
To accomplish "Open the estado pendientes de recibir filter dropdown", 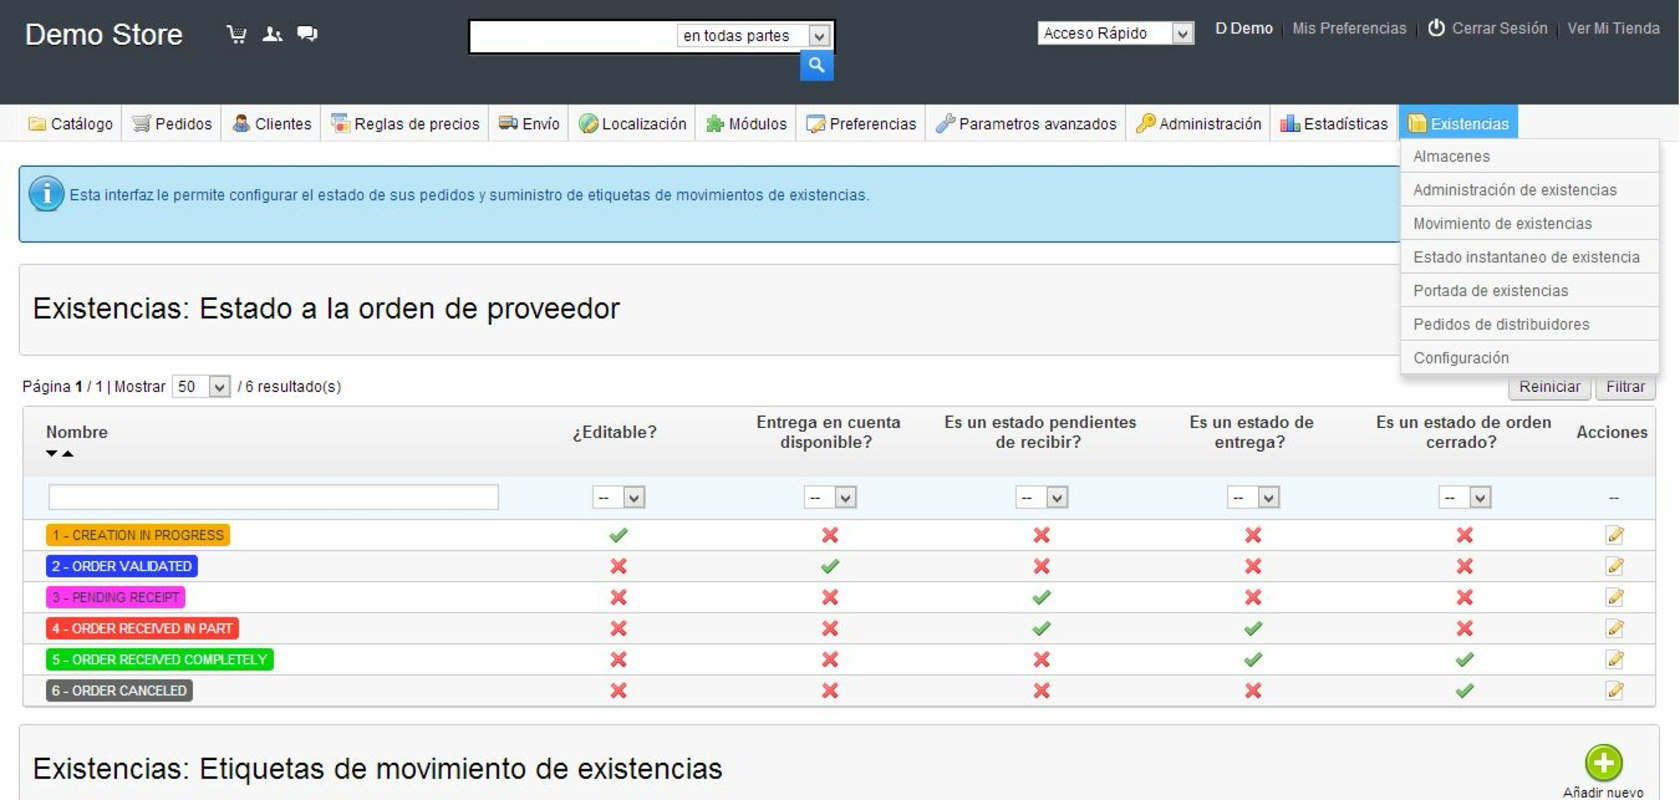I will coord(1041,497).
